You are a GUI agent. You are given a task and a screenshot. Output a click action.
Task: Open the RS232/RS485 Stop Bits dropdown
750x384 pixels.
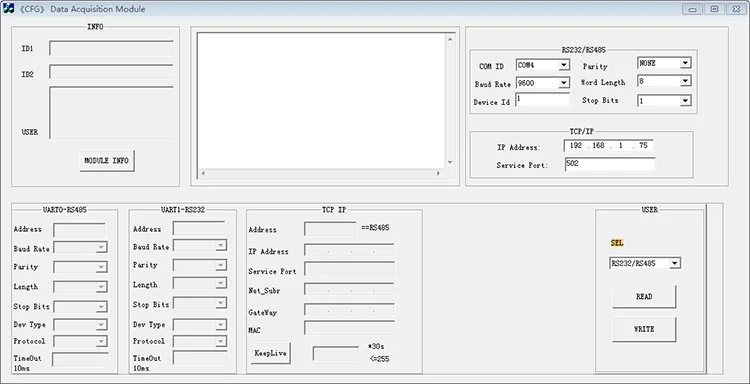point(685,100)
